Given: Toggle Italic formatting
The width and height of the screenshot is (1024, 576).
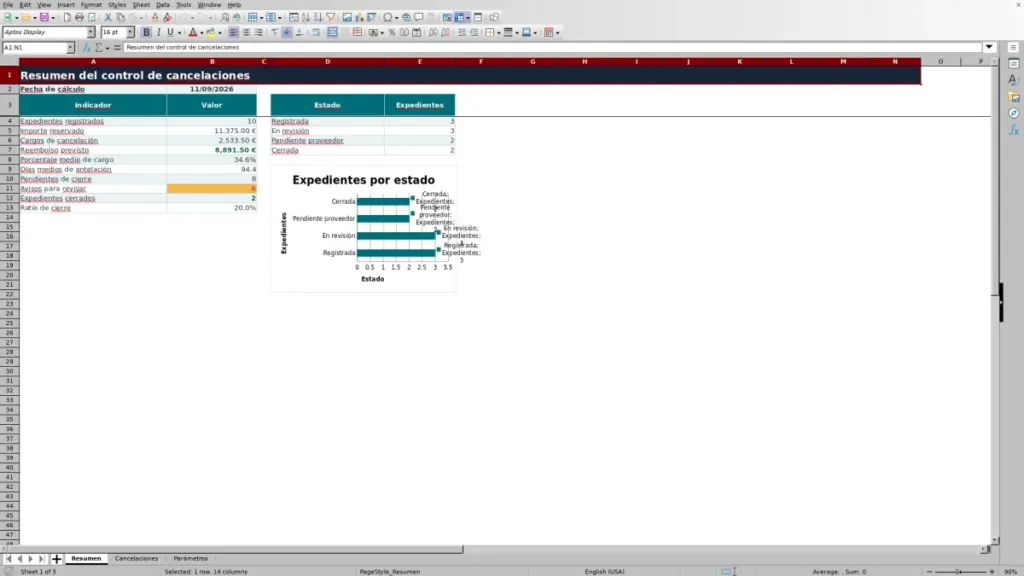Looking at the screenshot, I should (159, 33).
